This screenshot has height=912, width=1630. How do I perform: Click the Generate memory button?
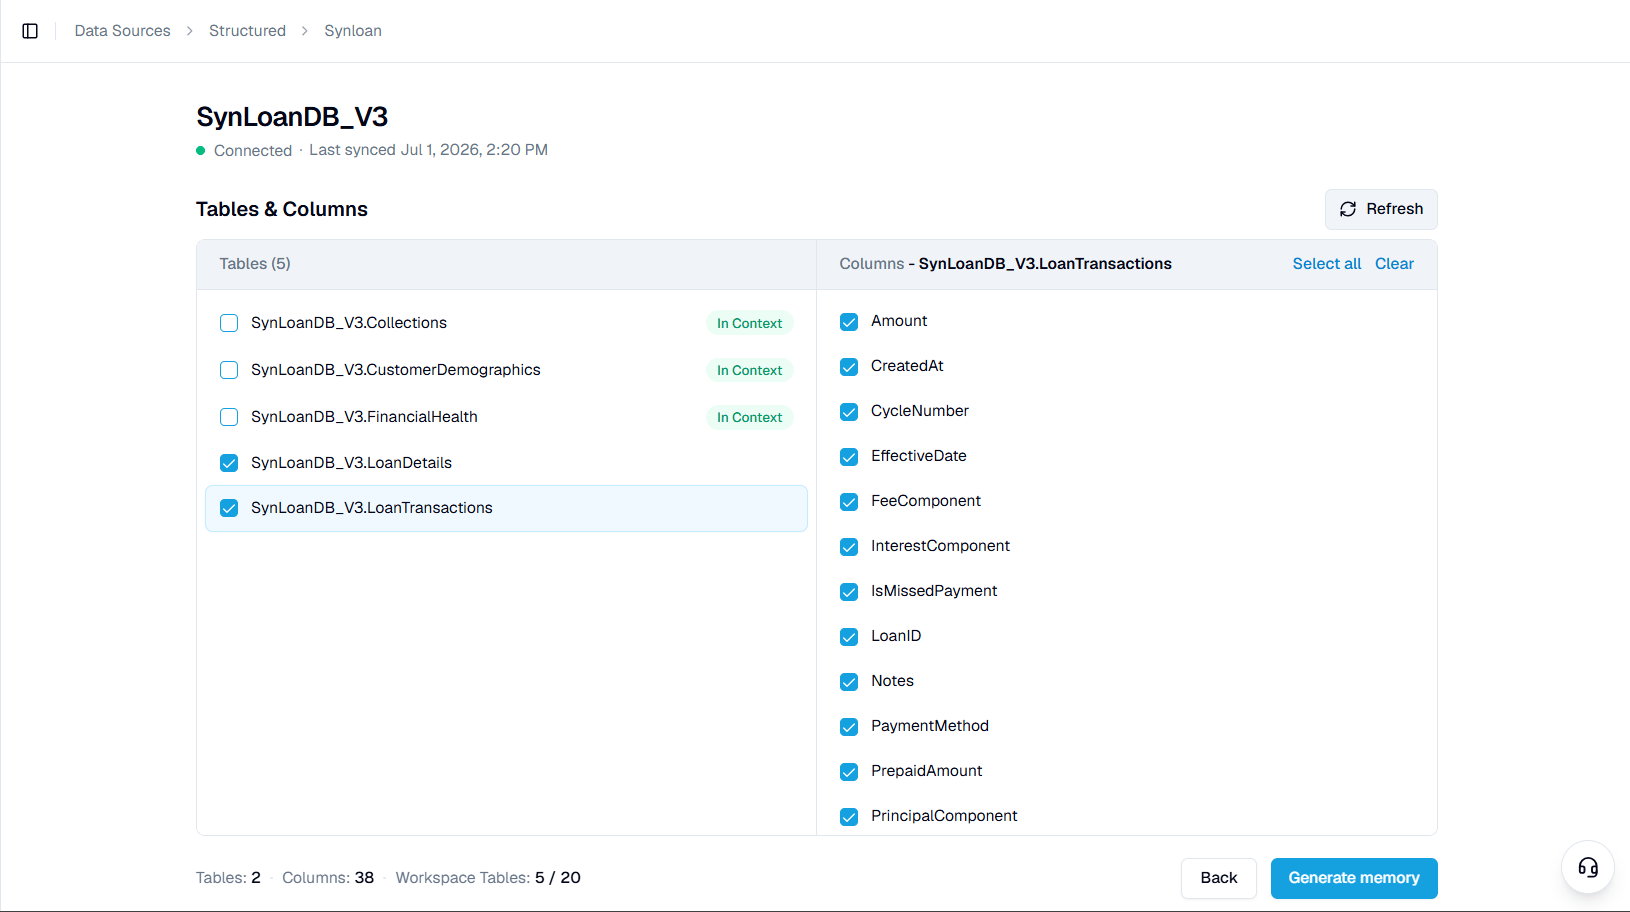click(x=1354, y=878)
